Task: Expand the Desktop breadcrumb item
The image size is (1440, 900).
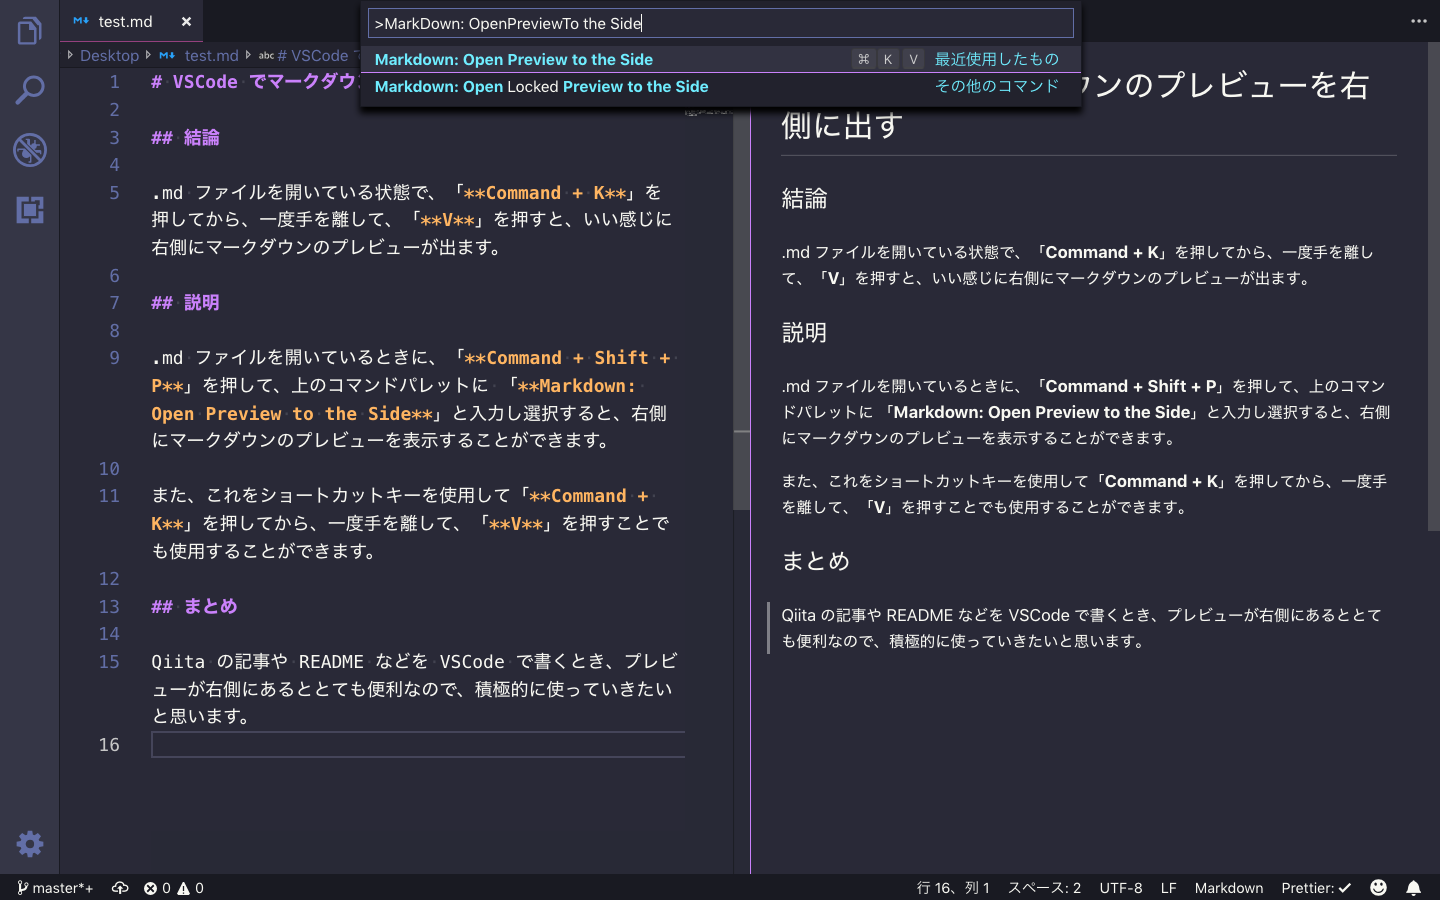Action: pos(109,55)
